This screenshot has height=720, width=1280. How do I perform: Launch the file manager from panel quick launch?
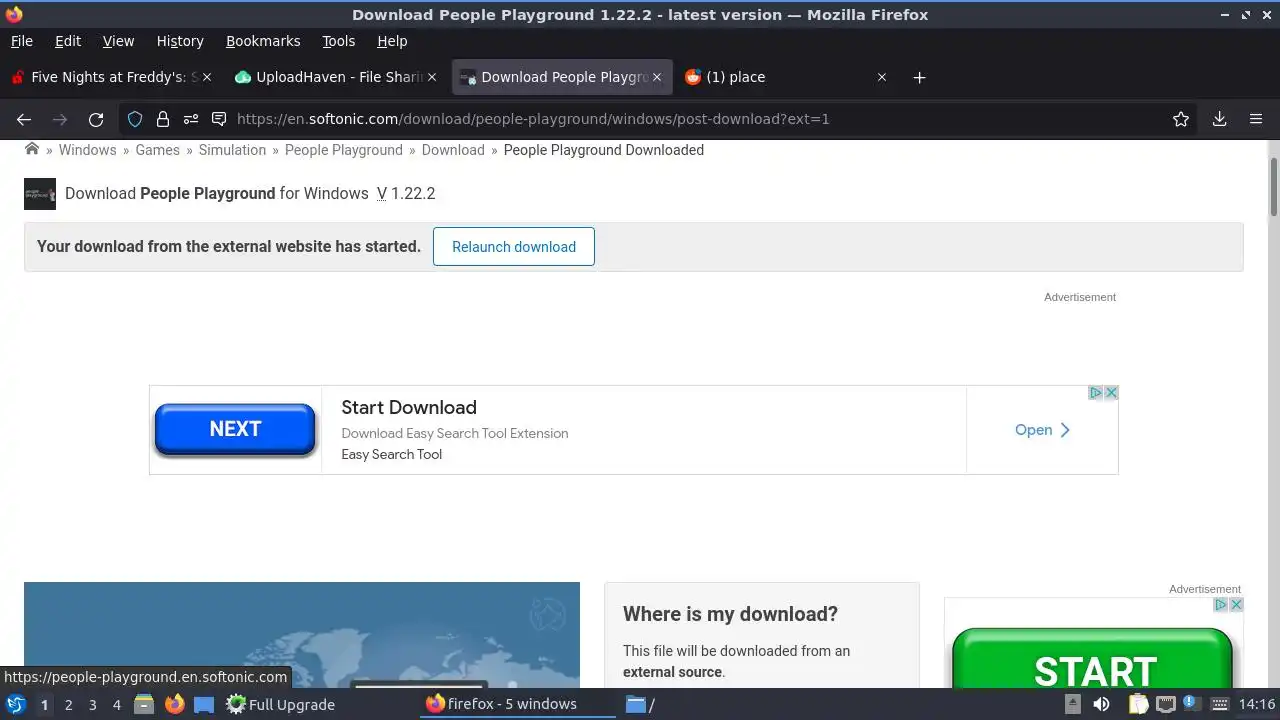point(144,704)
